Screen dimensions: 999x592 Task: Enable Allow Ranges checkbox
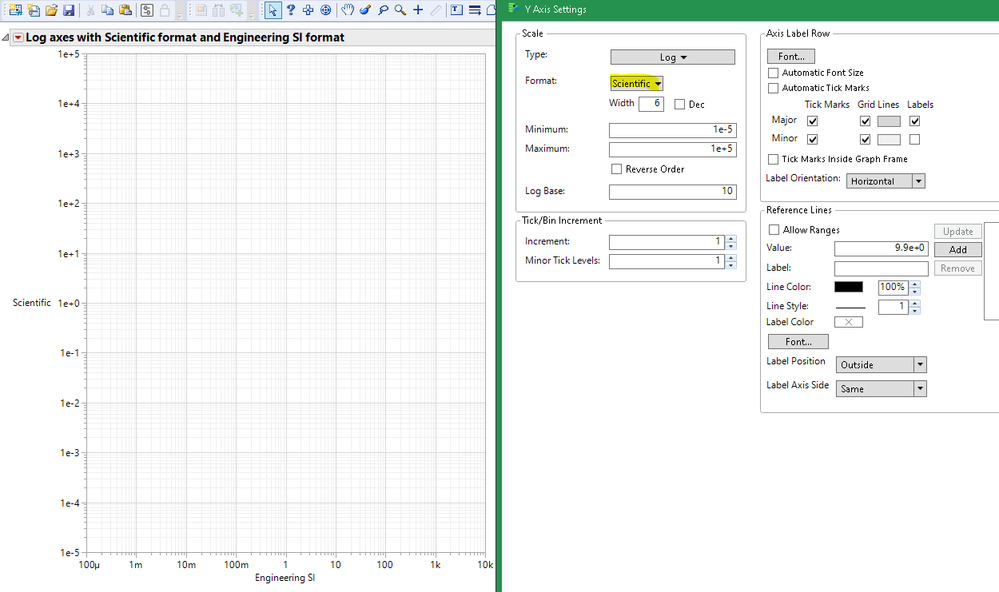[773, 229]
